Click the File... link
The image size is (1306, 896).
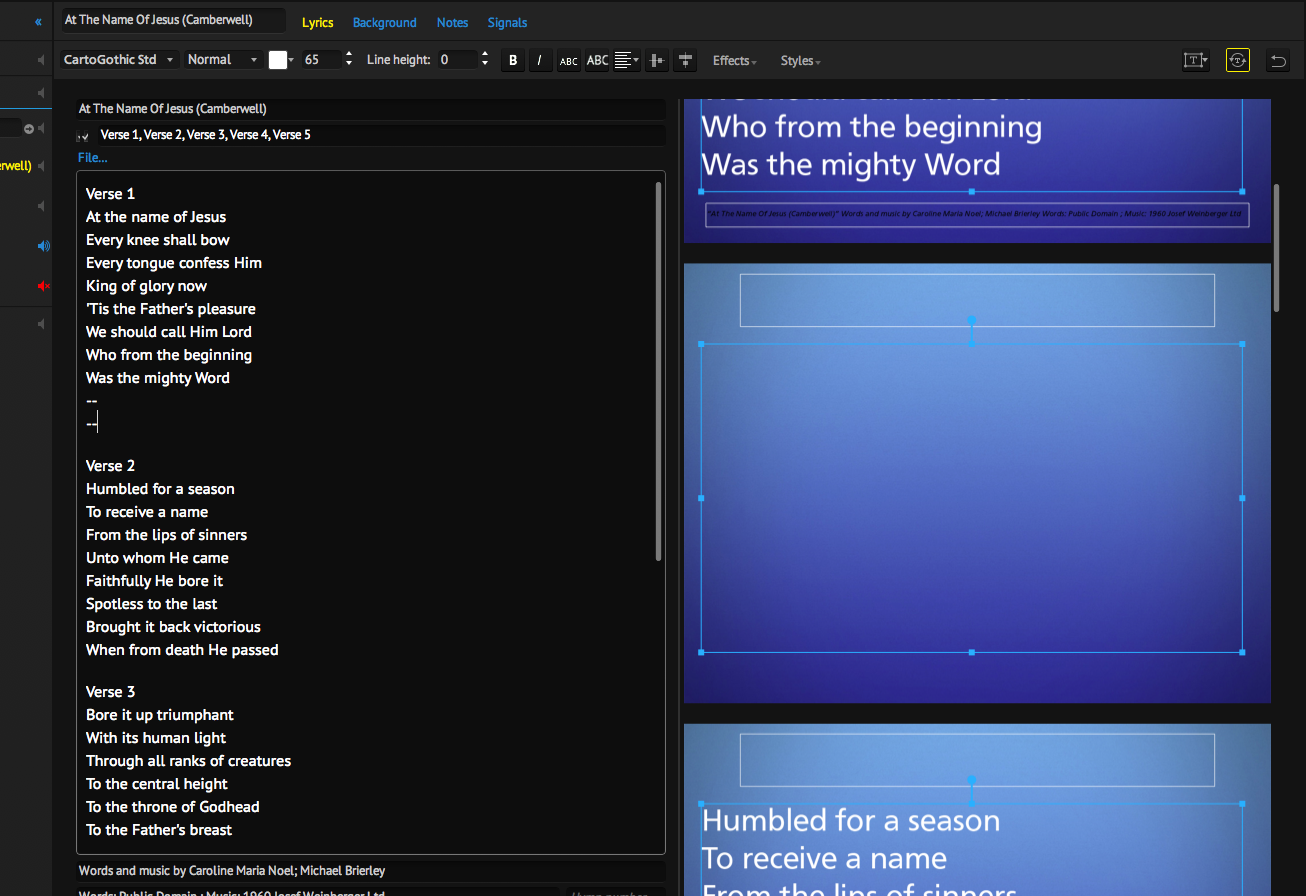93,157
